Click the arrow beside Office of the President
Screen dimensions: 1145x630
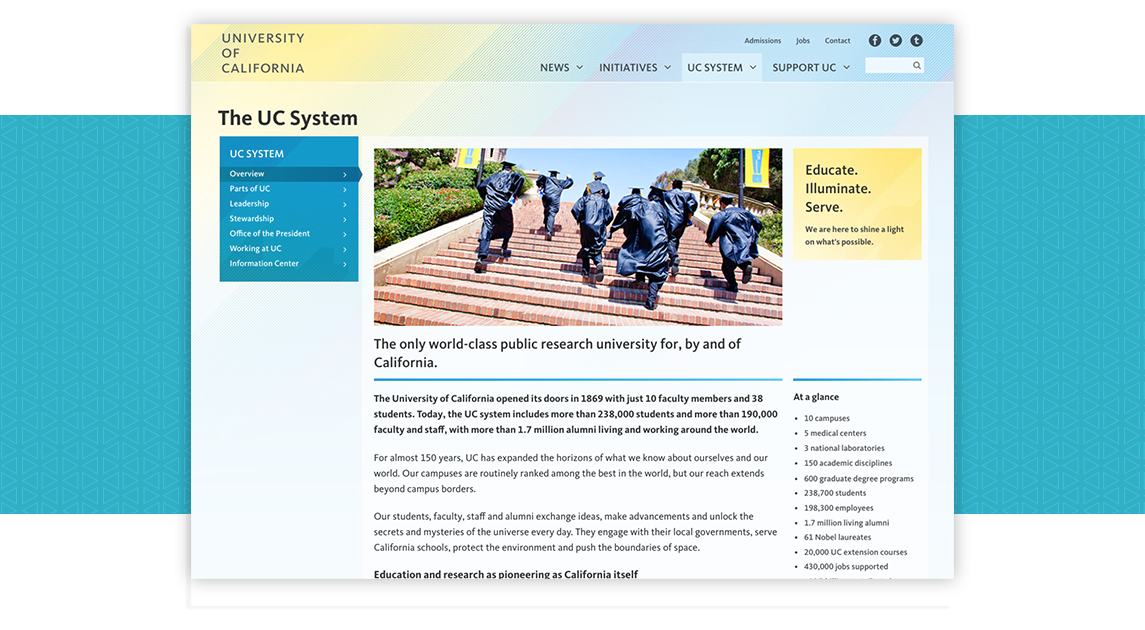345,234
